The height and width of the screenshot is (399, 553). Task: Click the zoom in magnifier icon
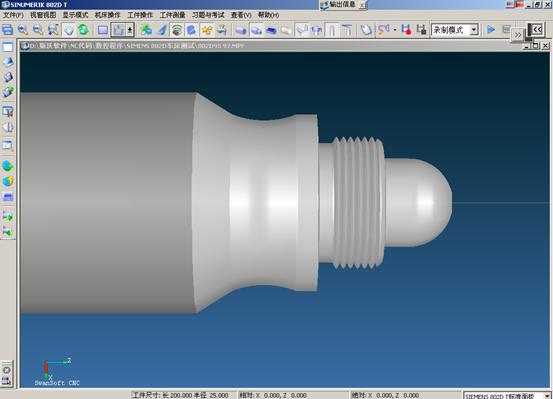click(x=23, y=30)
